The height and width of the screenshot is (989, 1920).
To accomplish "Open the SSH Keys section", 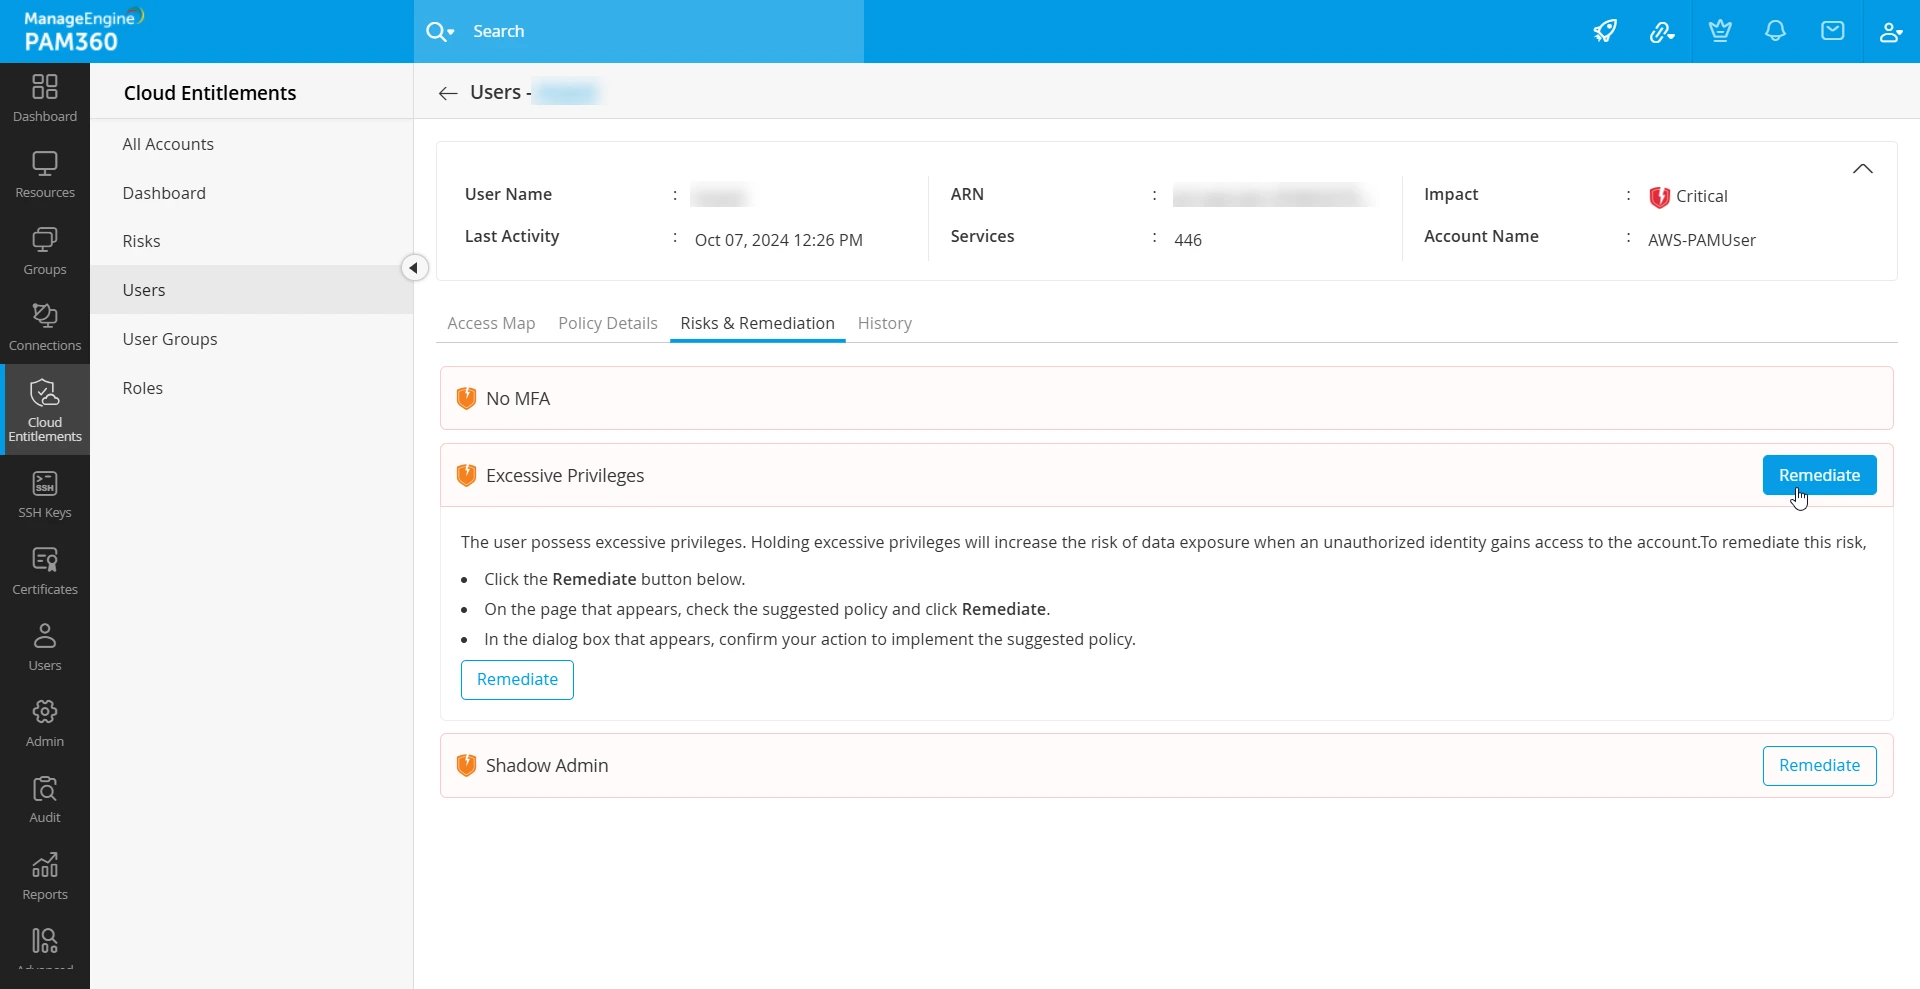I will pos(45,494).
